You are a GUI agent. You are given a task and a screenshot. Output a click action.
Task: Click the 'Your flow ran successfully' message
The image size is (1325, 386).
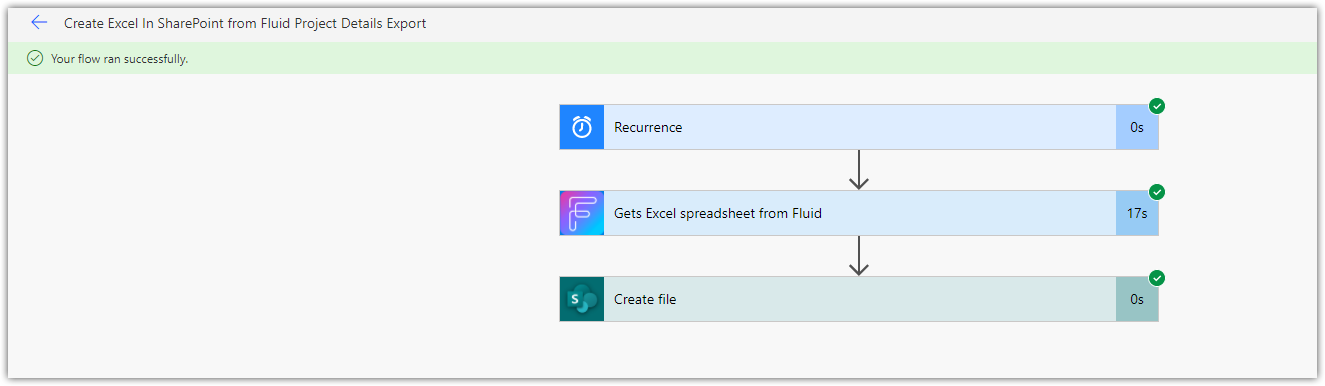120,59
